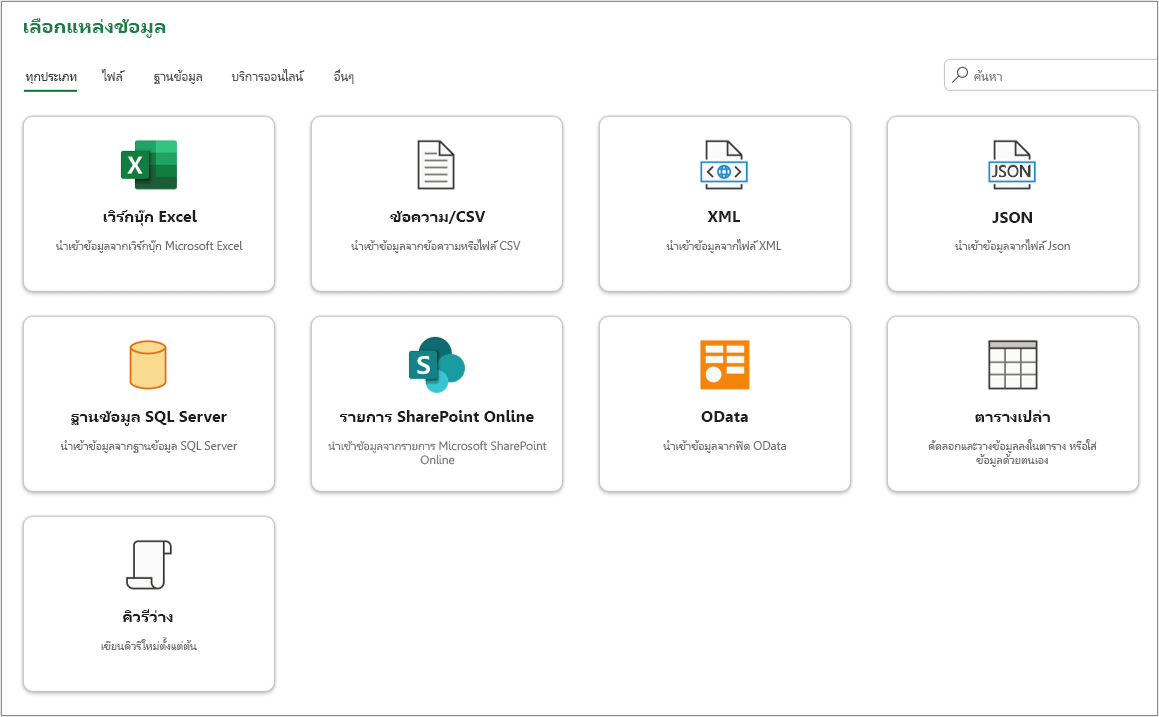The image size is (1159, 717).
Task: Click the orange OData icon
Action: (724, 364)
